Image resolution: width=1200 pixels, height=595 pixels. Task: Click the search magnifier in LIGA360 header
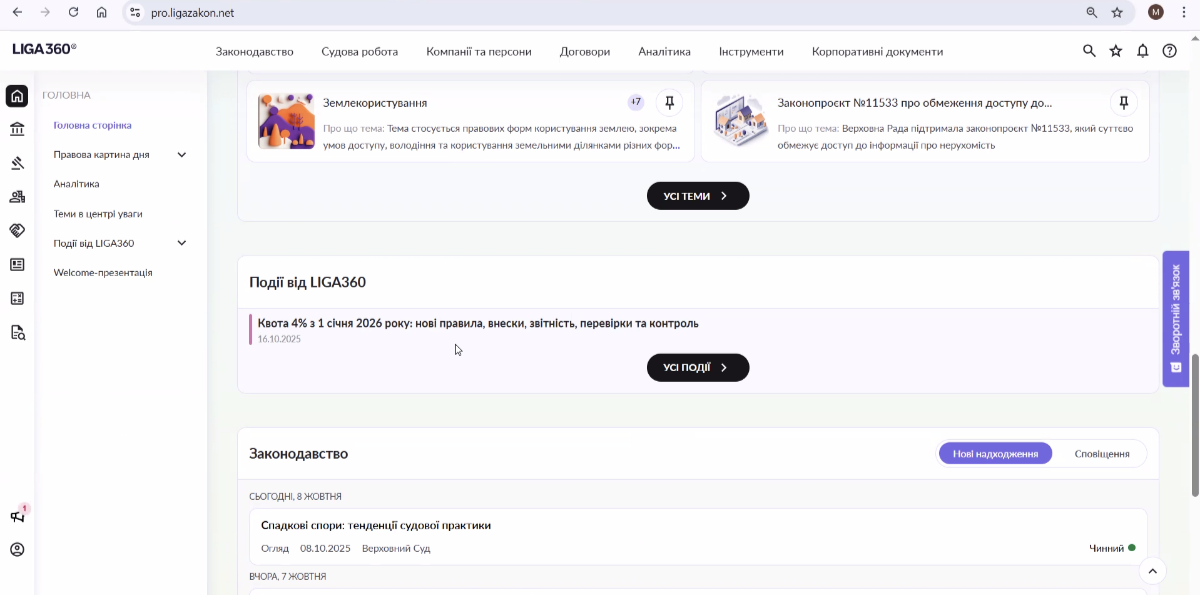(x=1089, y=51)
